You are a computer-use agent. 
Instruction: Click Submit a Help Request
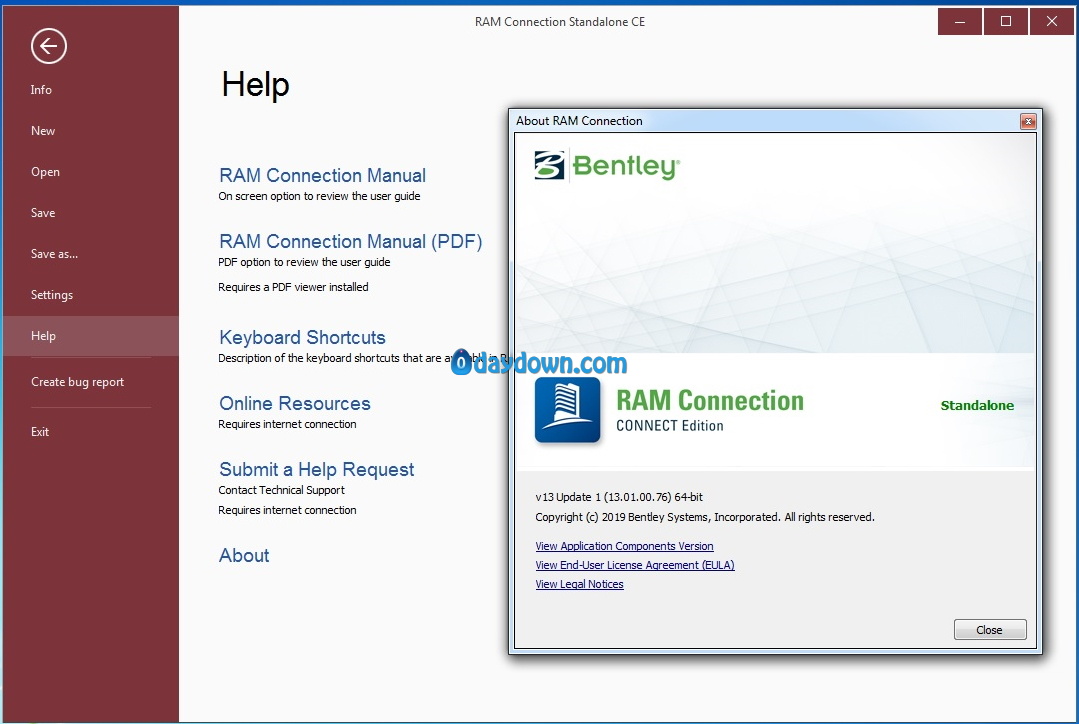click(x=317, y=469)
